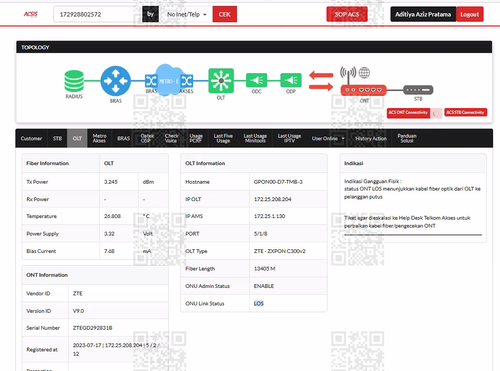Click the red ONT router icon
The height and width of the screenshot is (371, 500).
coord(364,90)
